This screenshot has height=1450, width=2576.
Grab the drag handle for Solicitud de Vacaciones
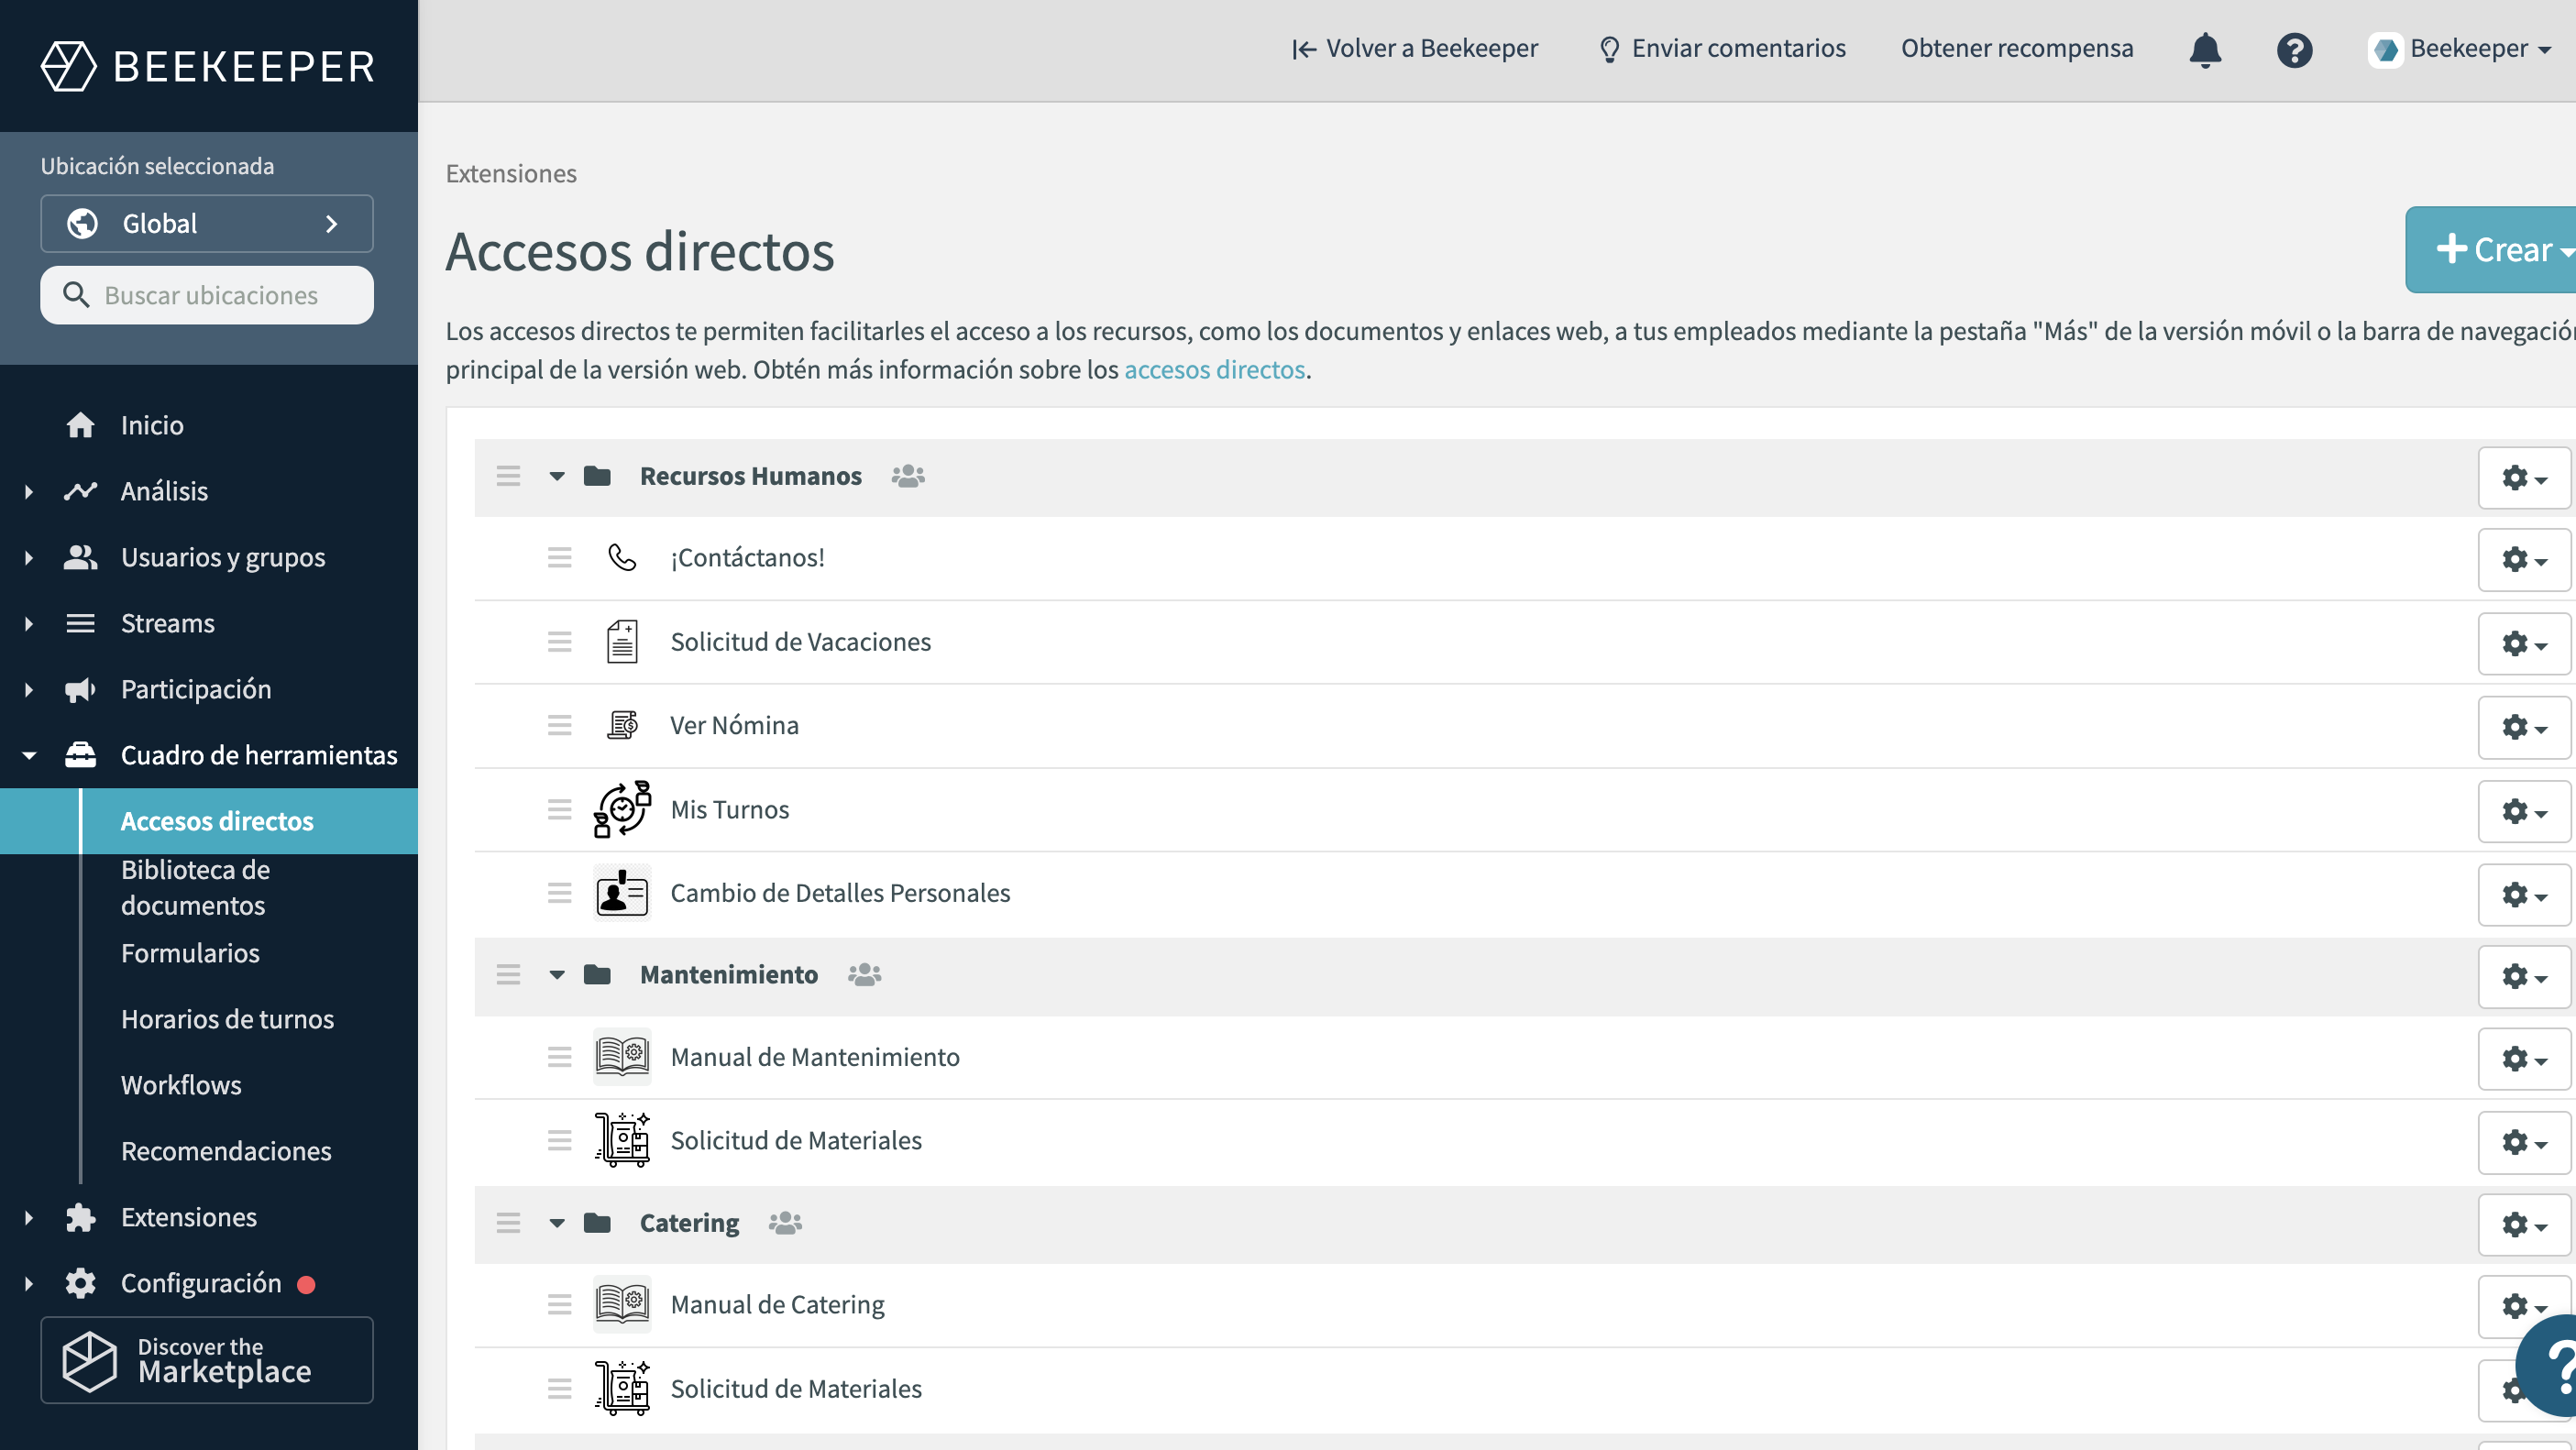click(x=559, y=642)
